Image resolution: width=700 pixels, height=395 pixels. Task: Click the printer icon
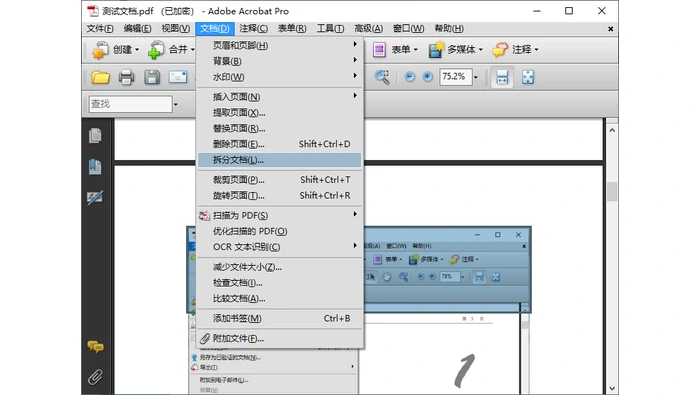click(126, 77)
